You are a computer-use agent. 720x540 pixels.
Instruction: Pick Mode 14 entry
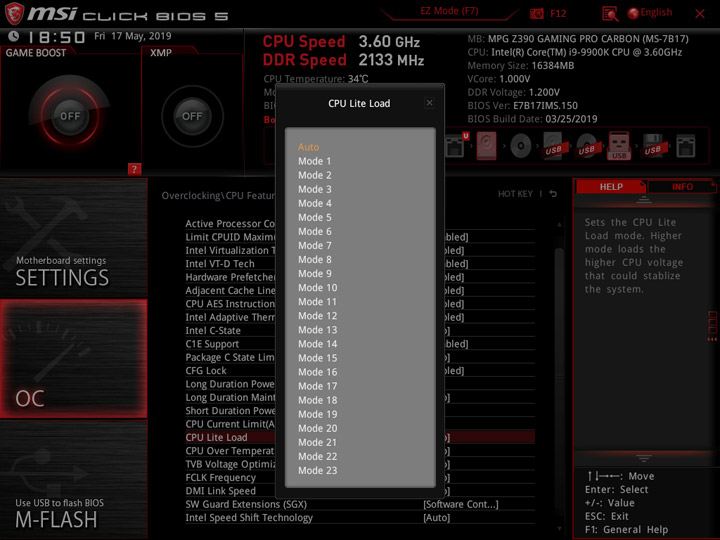(x=317, y=344)
